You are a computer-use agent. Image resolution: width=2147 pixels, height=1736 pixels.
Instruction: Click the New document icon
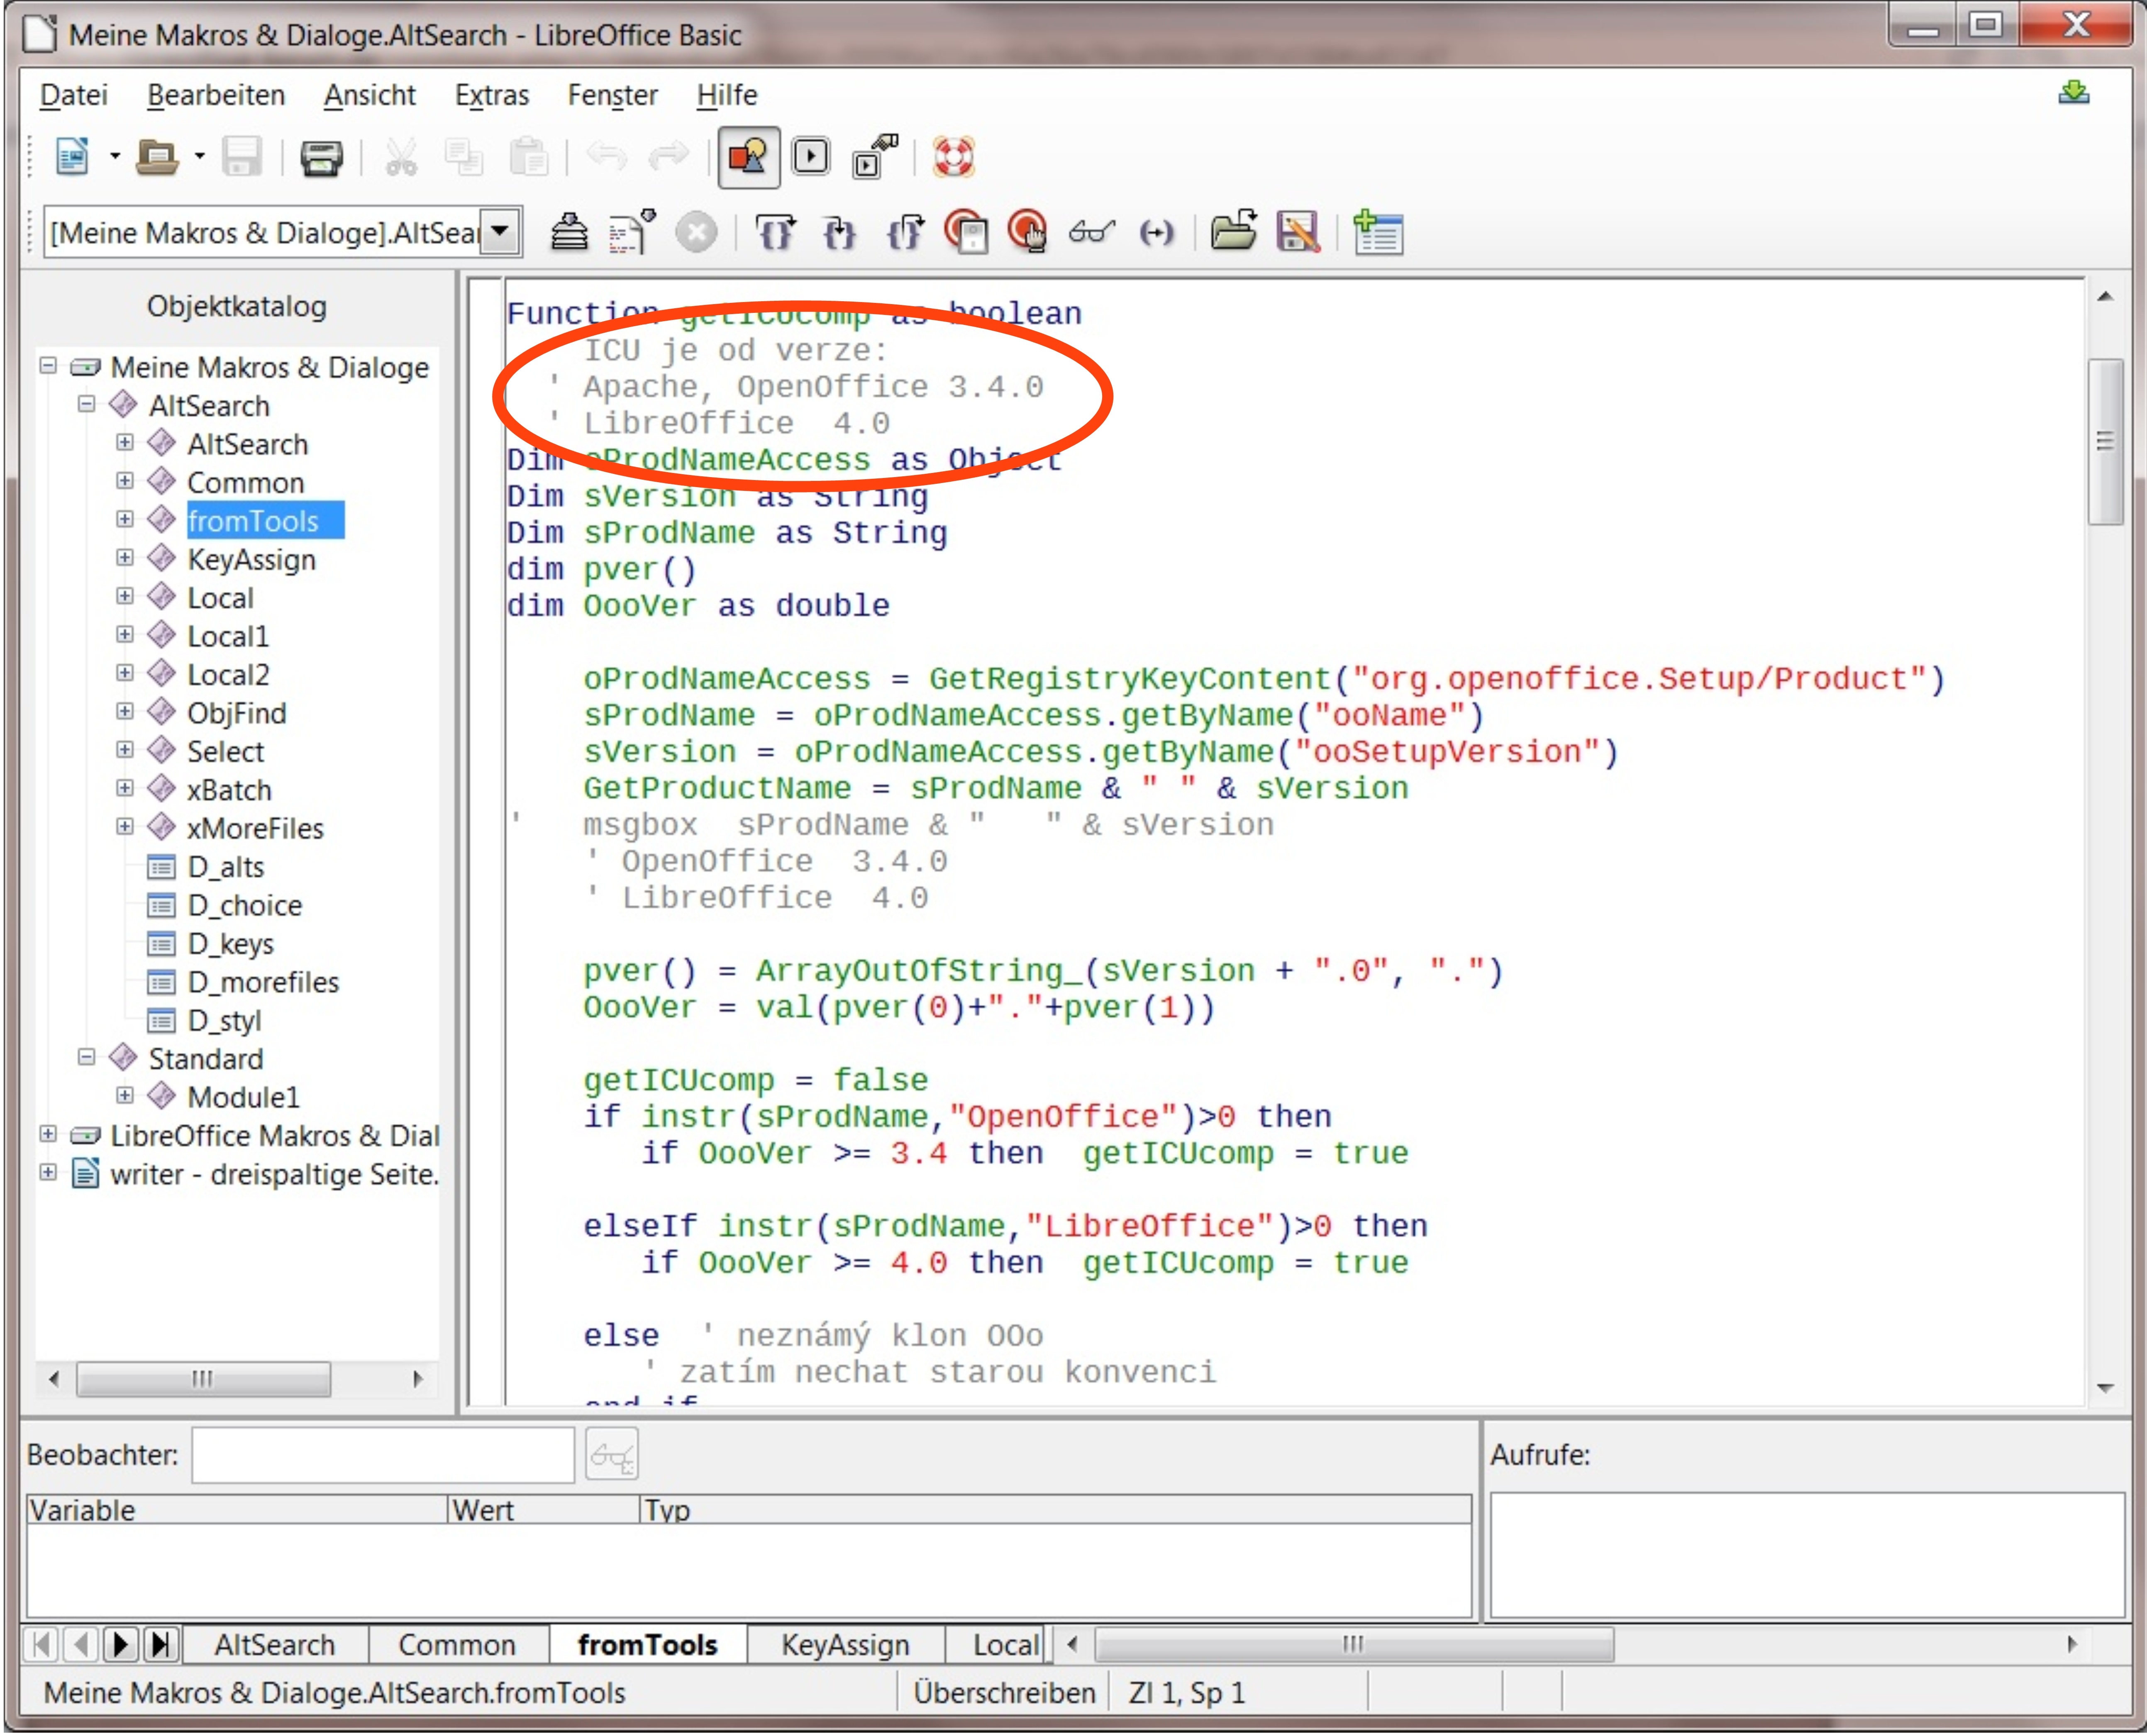pyautogui.click(x=72, y=157)
